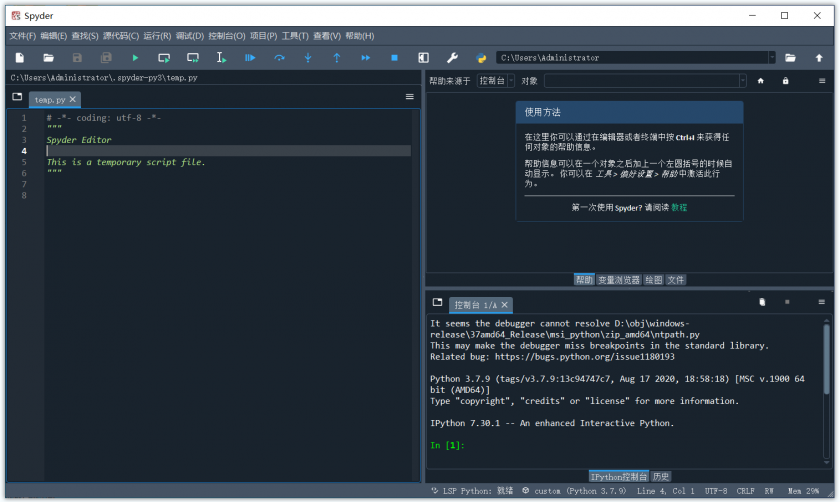Viewport: 840px width, 502px height.
Task: Open the 控制台(O) menu
Action: (x=227, y=36)
